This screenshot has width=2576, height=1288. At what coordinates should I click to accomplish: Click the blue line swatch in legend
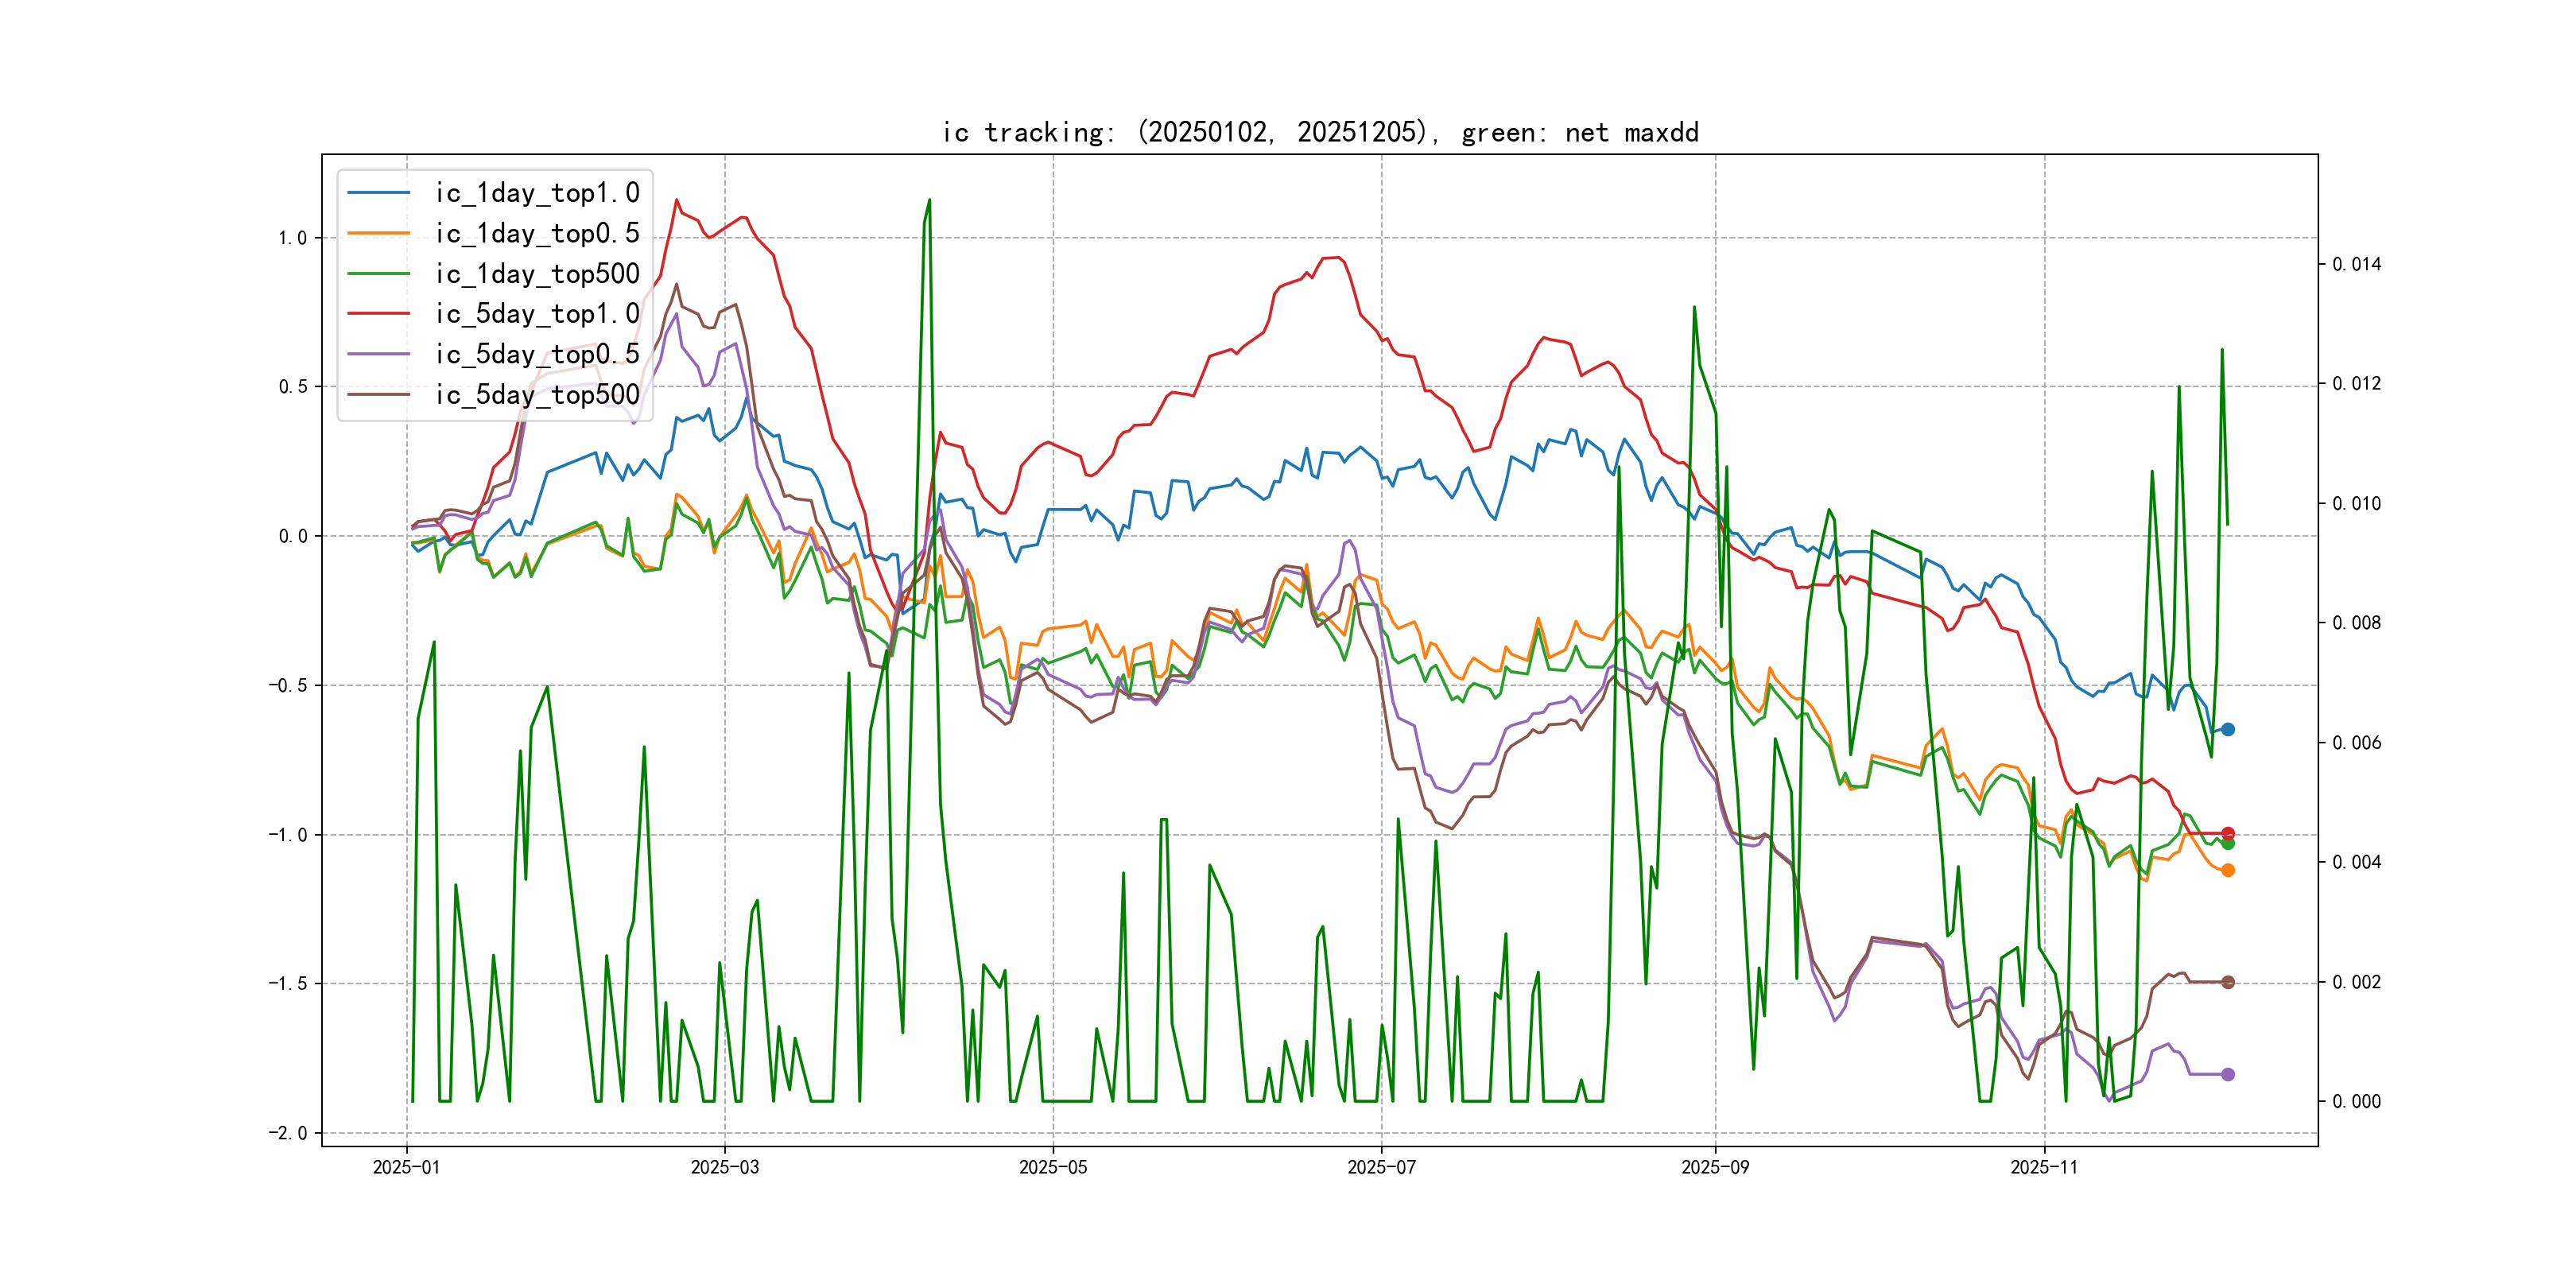point(379,193)
